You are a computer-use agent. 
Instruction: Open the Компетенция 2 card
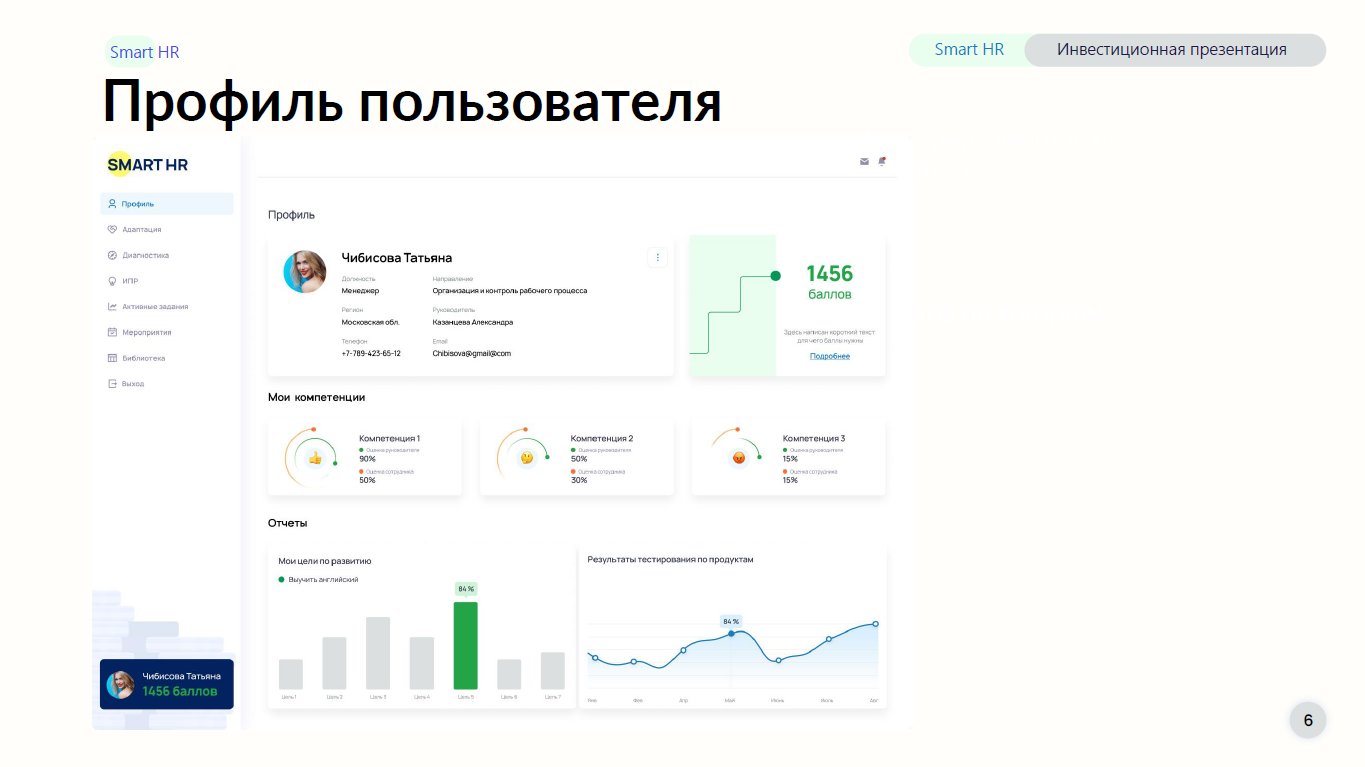pyautogui.click(x=577, y=457)
